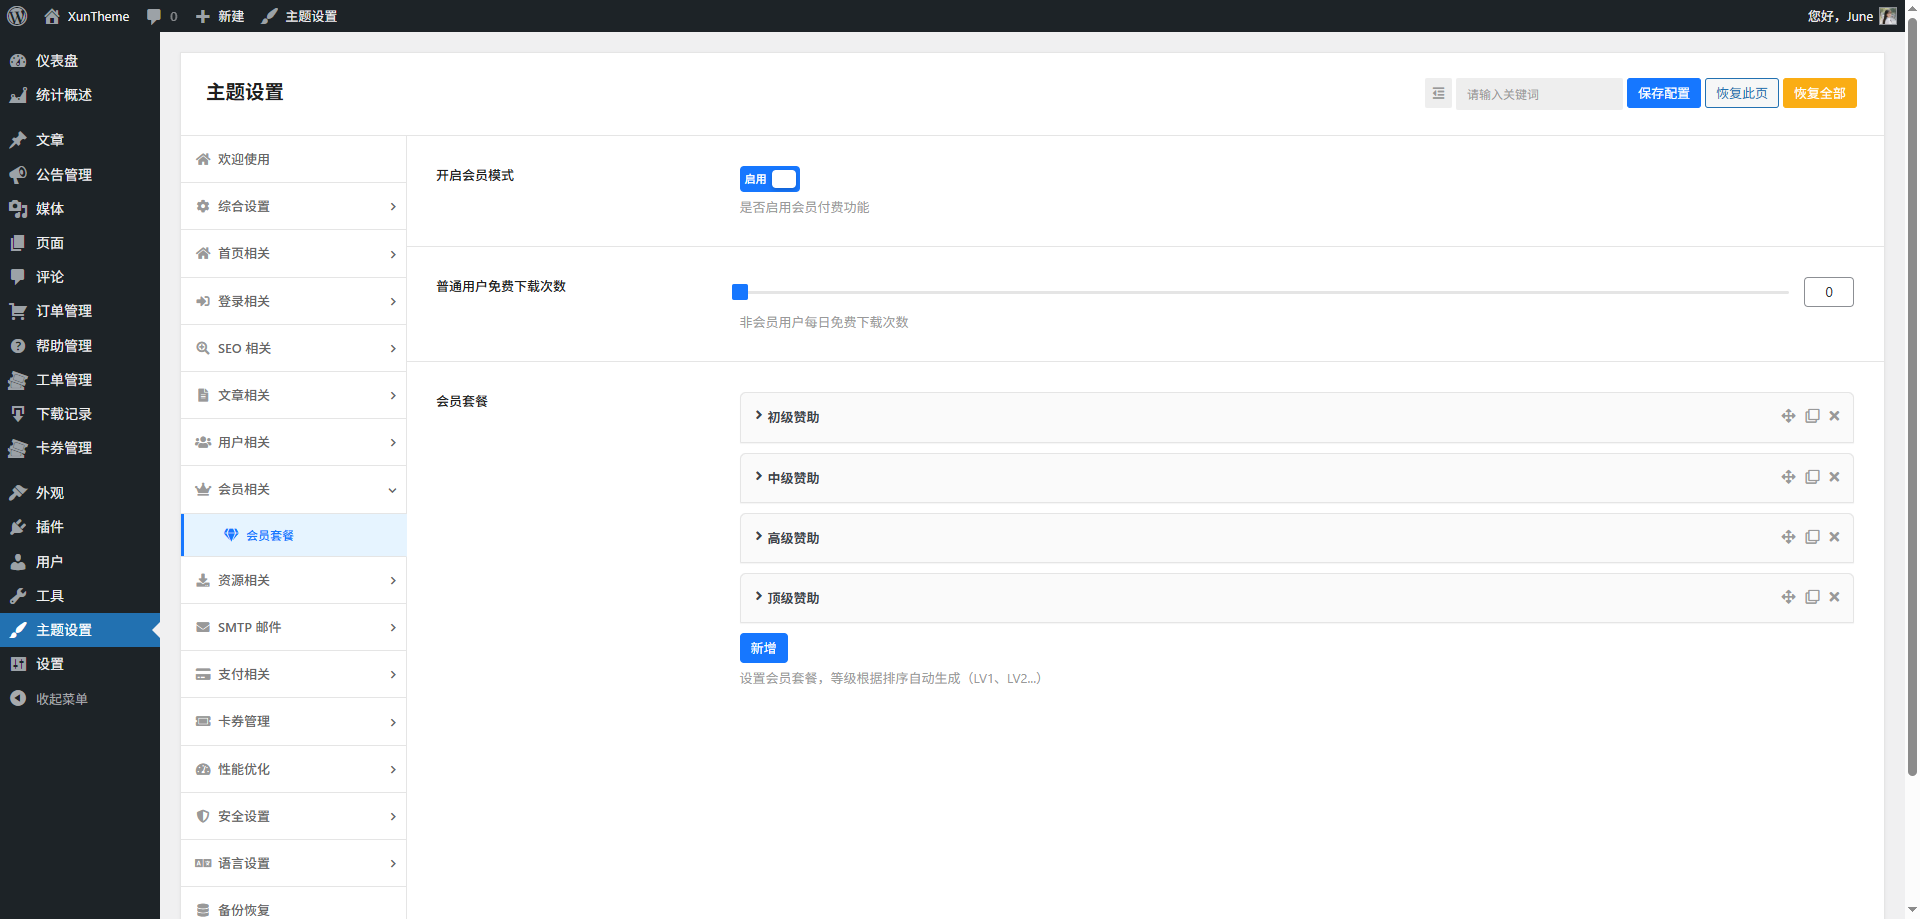The image size is (1920, 919).
Task: Click the free download count slider handle
Action: 740,292
